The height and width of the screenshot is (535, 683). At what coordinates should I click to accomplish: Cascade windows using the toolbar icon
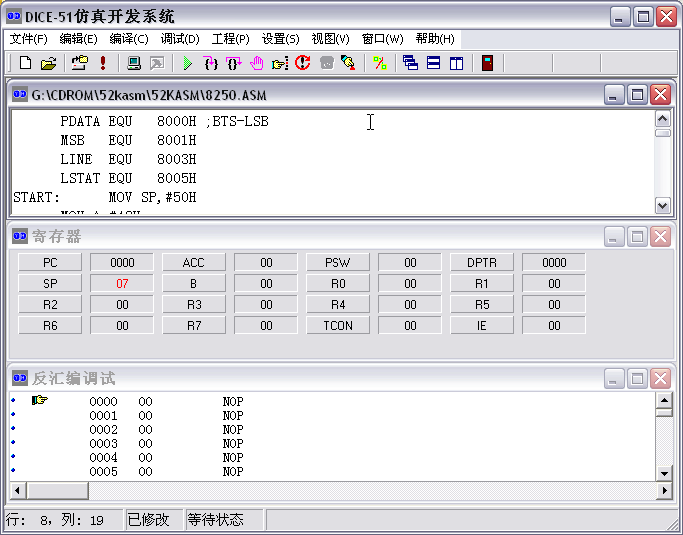(410, 63)
